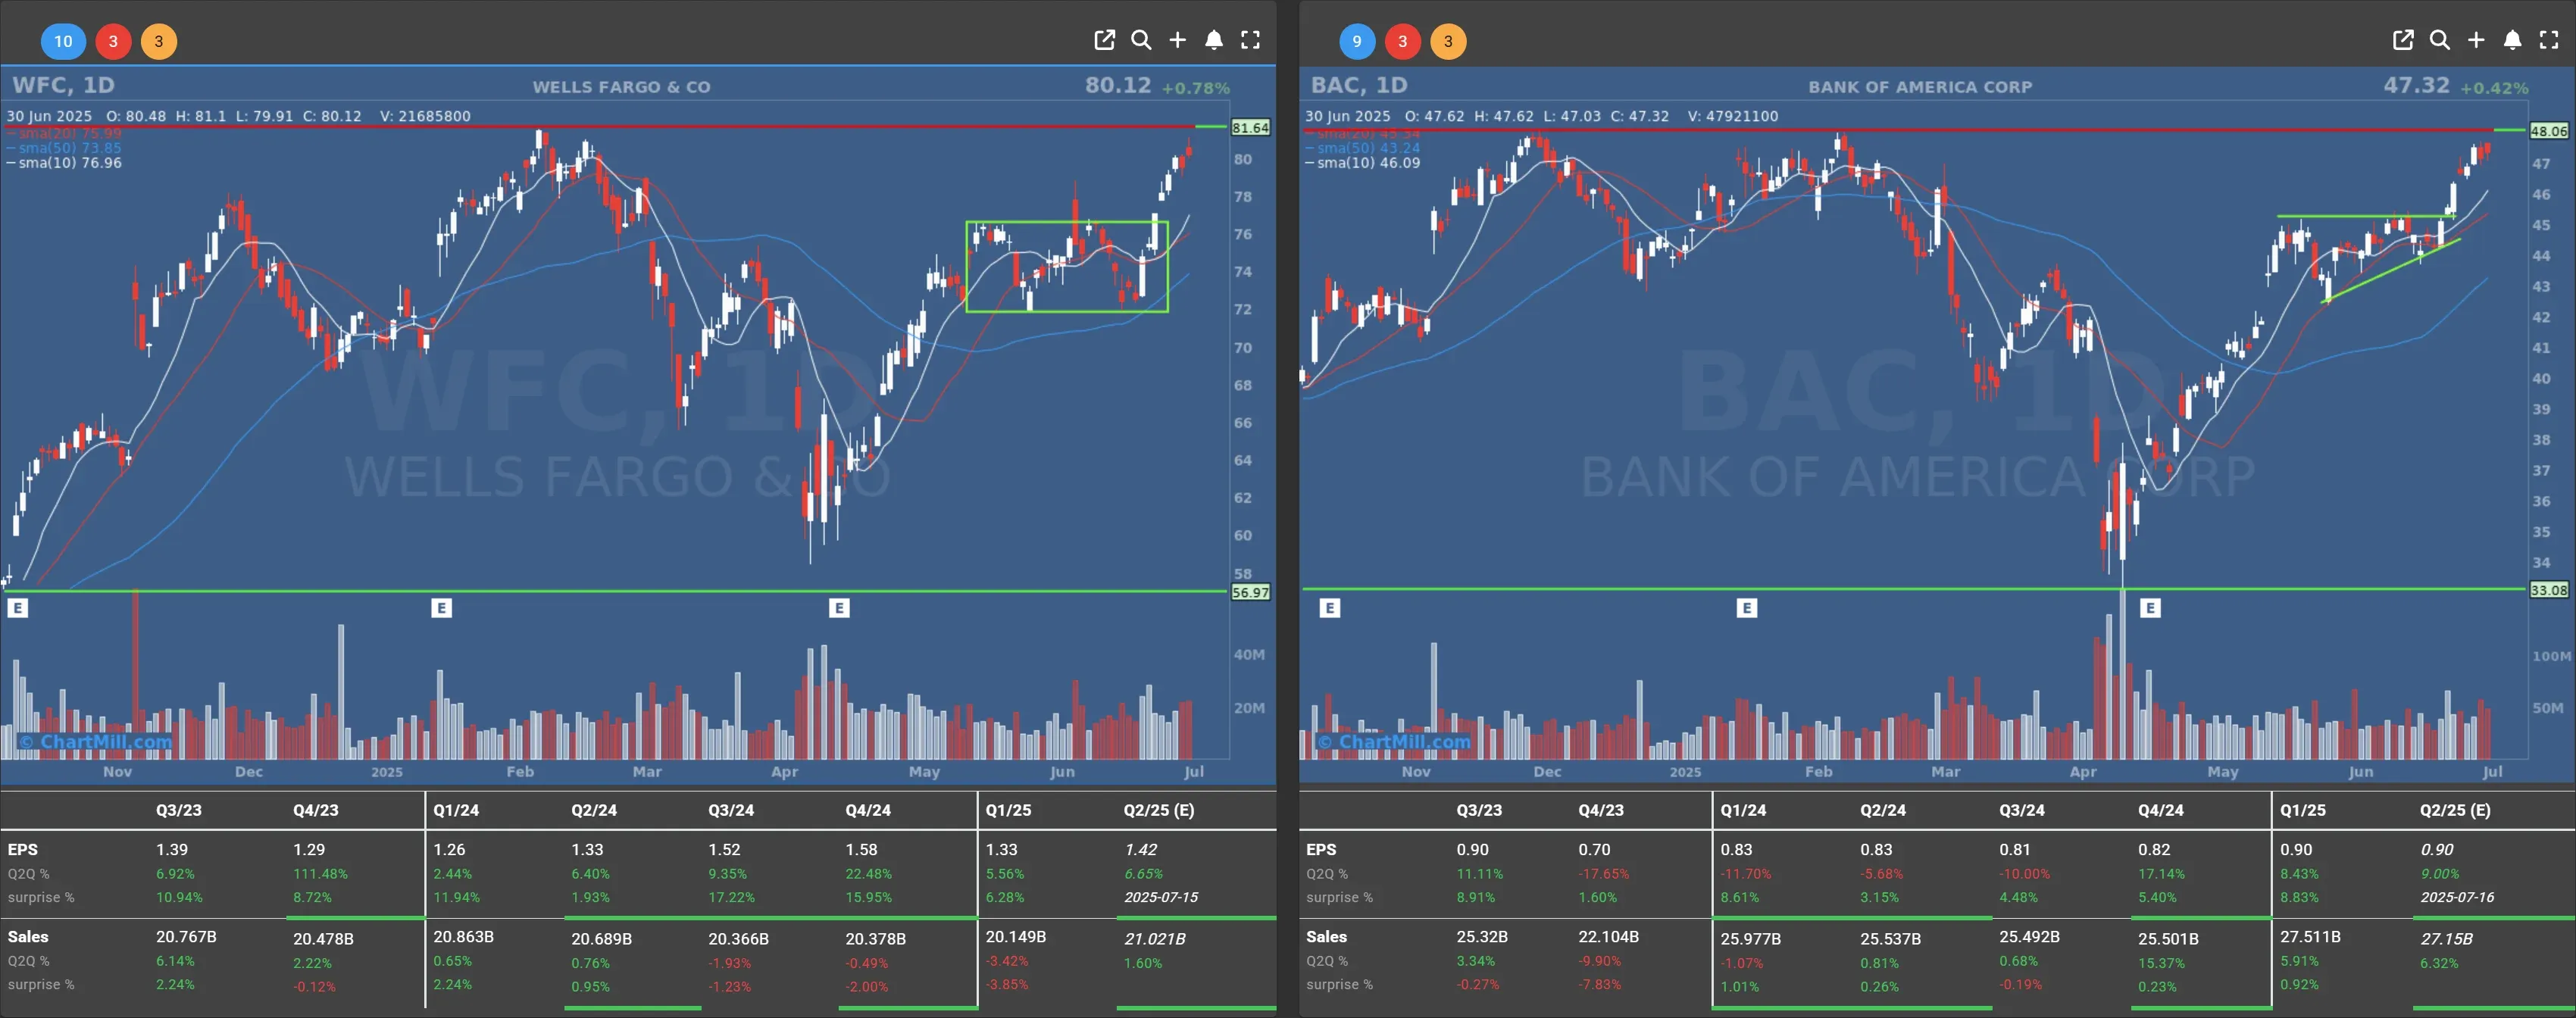Click BAC Q2/25 (E) column header

click(x=2455, y=810)
